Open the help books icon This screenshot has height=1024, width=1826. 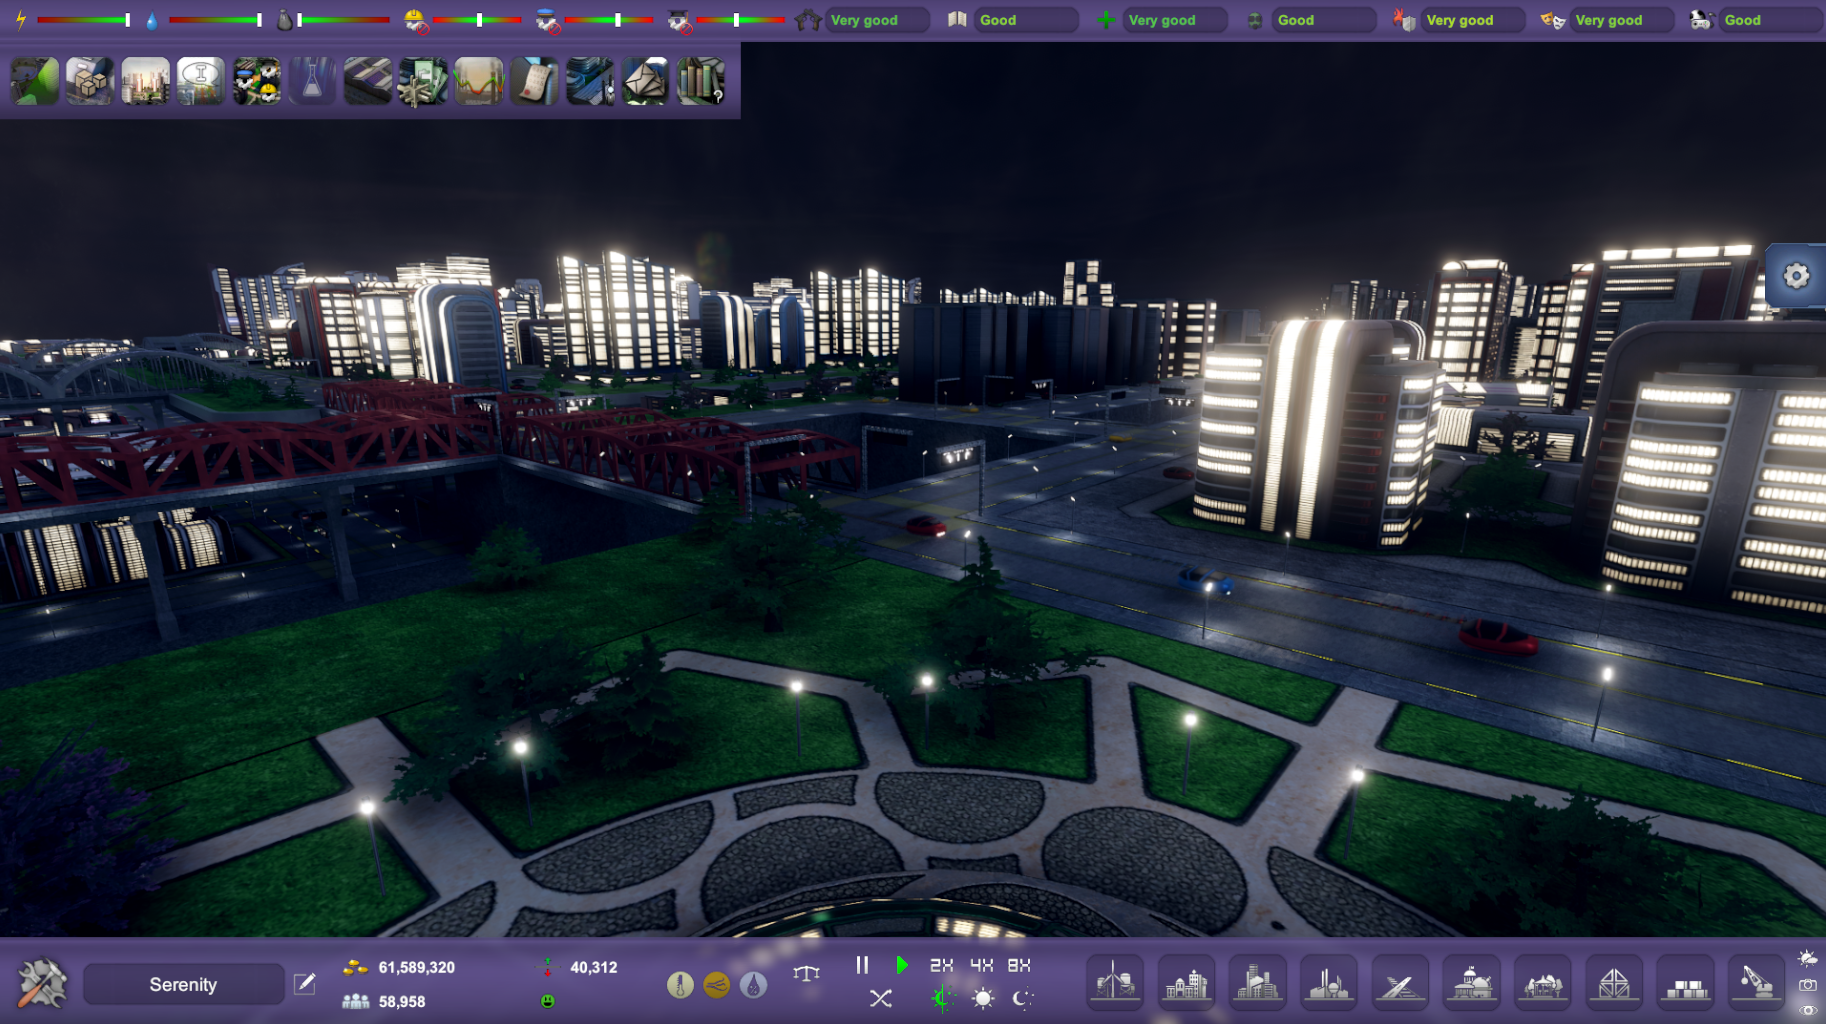[701, 81]
